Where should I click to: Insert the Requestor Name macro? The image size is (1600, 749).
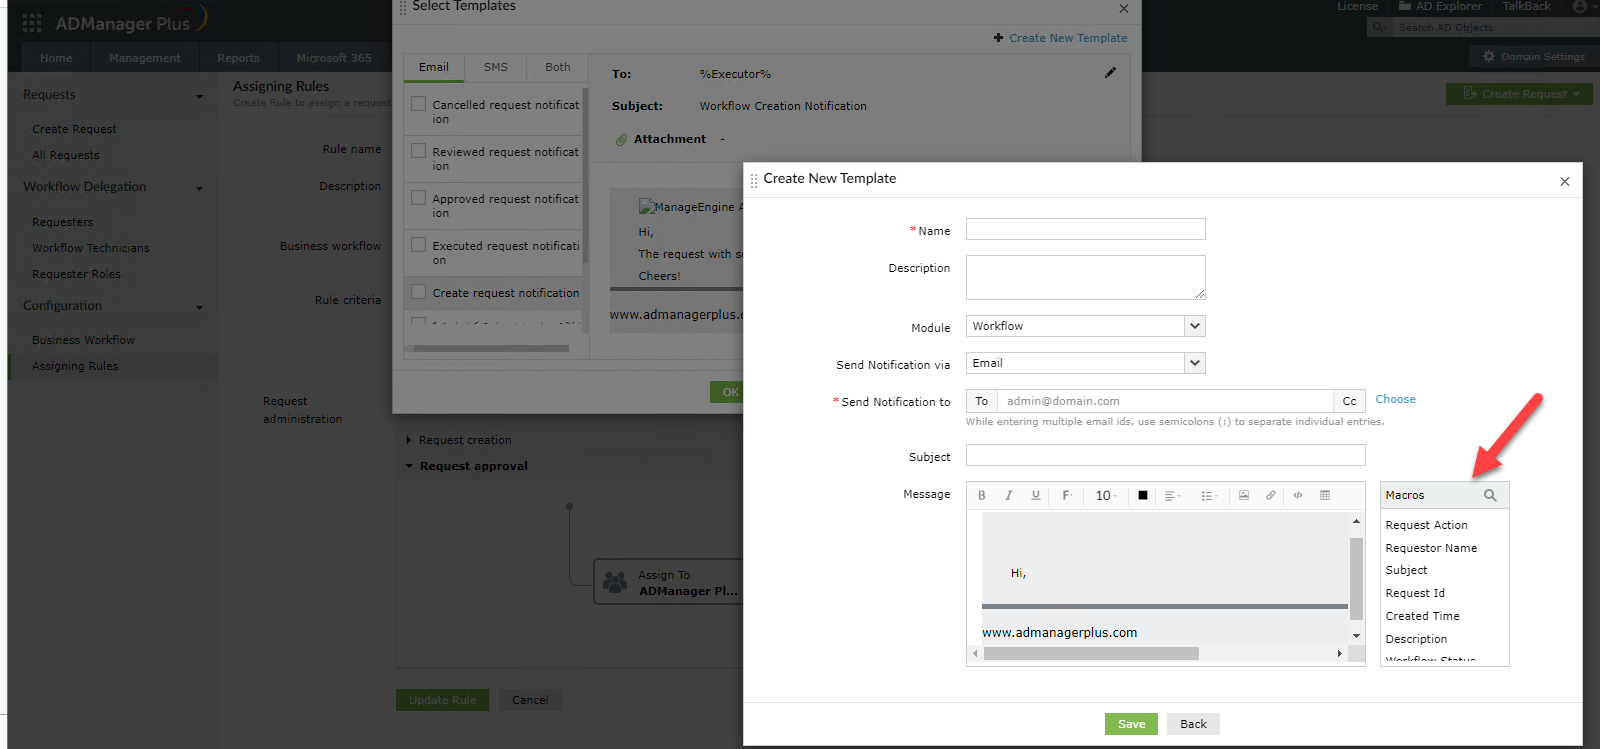coord(1431,548)
